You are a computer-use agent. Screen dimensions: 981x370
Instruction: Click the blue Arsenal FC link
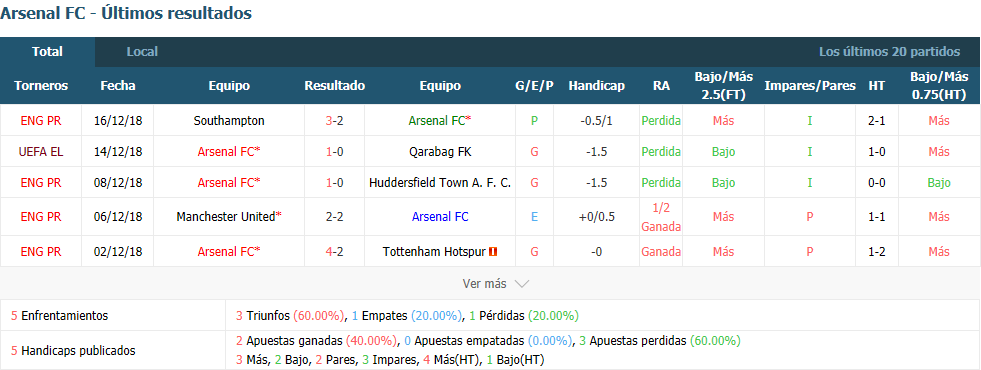(440, 217)
